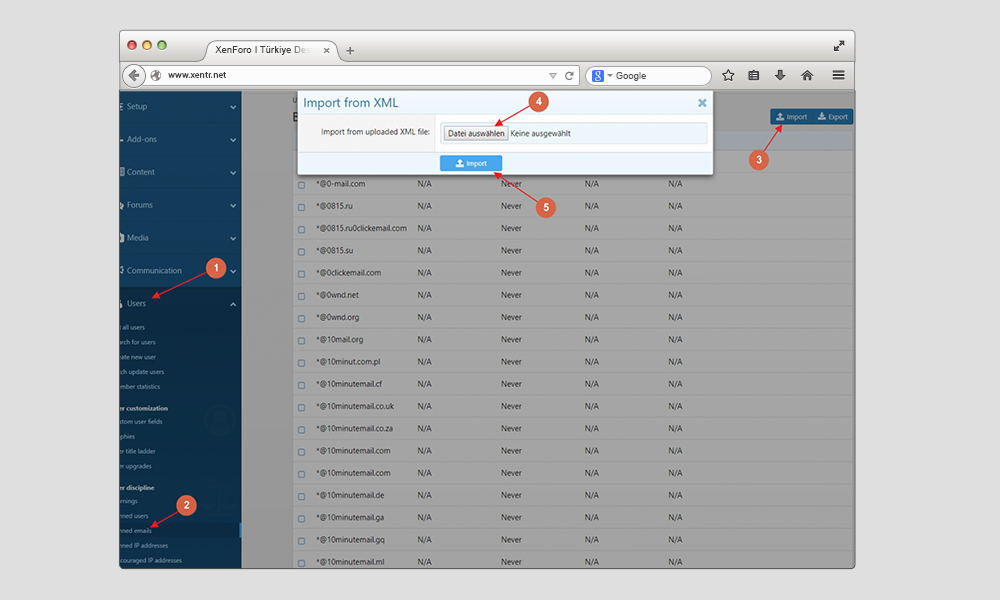Click the Export button in page header
Image resolution: width=1000 pixels, height=600 pixels.
(832, 117)
